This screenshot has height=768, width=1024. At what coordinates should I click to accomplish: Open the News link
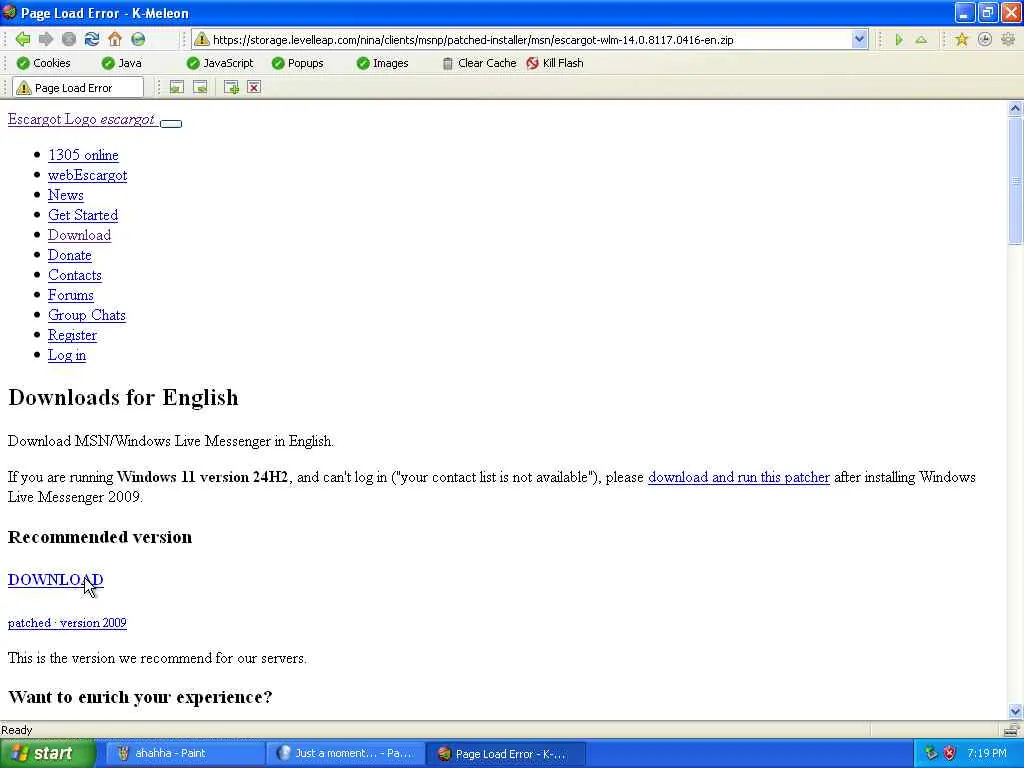[x=66, y=195]
